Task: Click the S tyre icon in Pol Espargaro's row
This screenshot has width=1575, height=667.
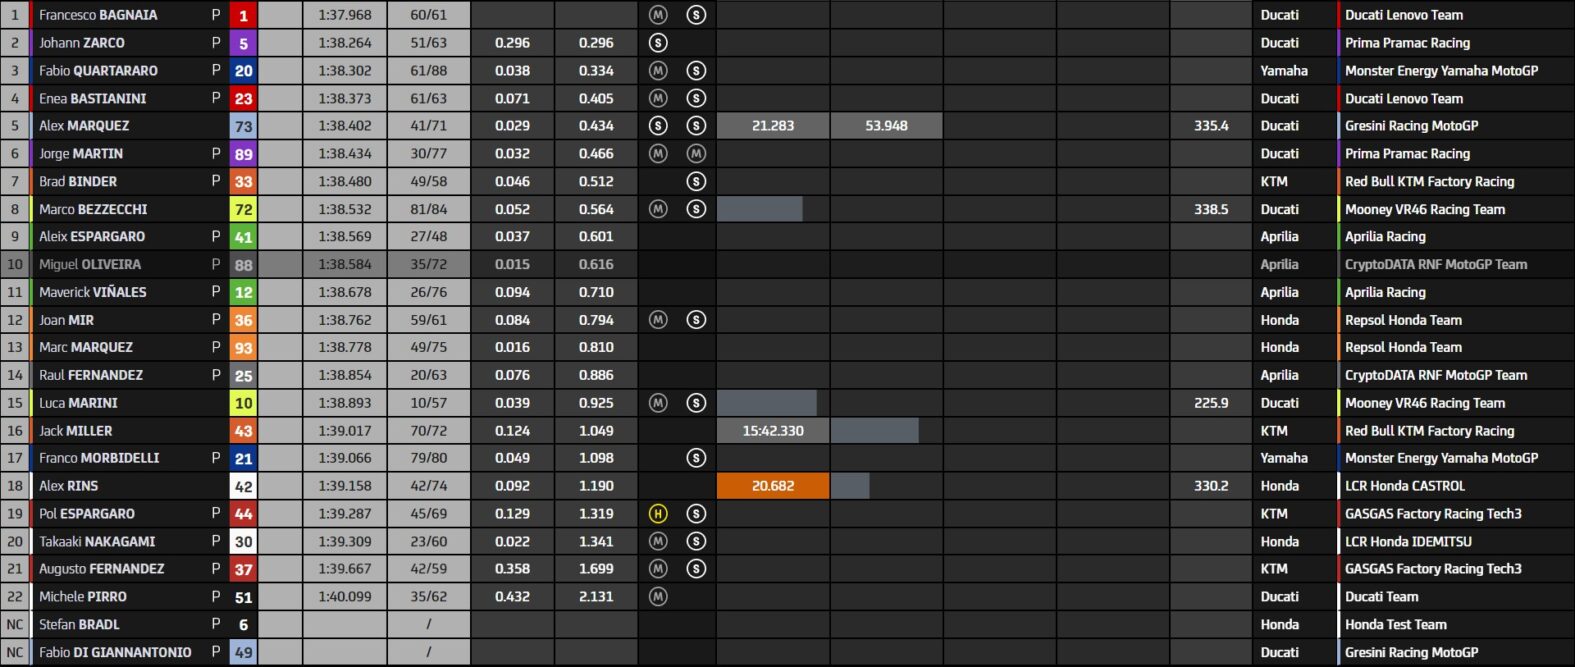Action: [696, 514]
